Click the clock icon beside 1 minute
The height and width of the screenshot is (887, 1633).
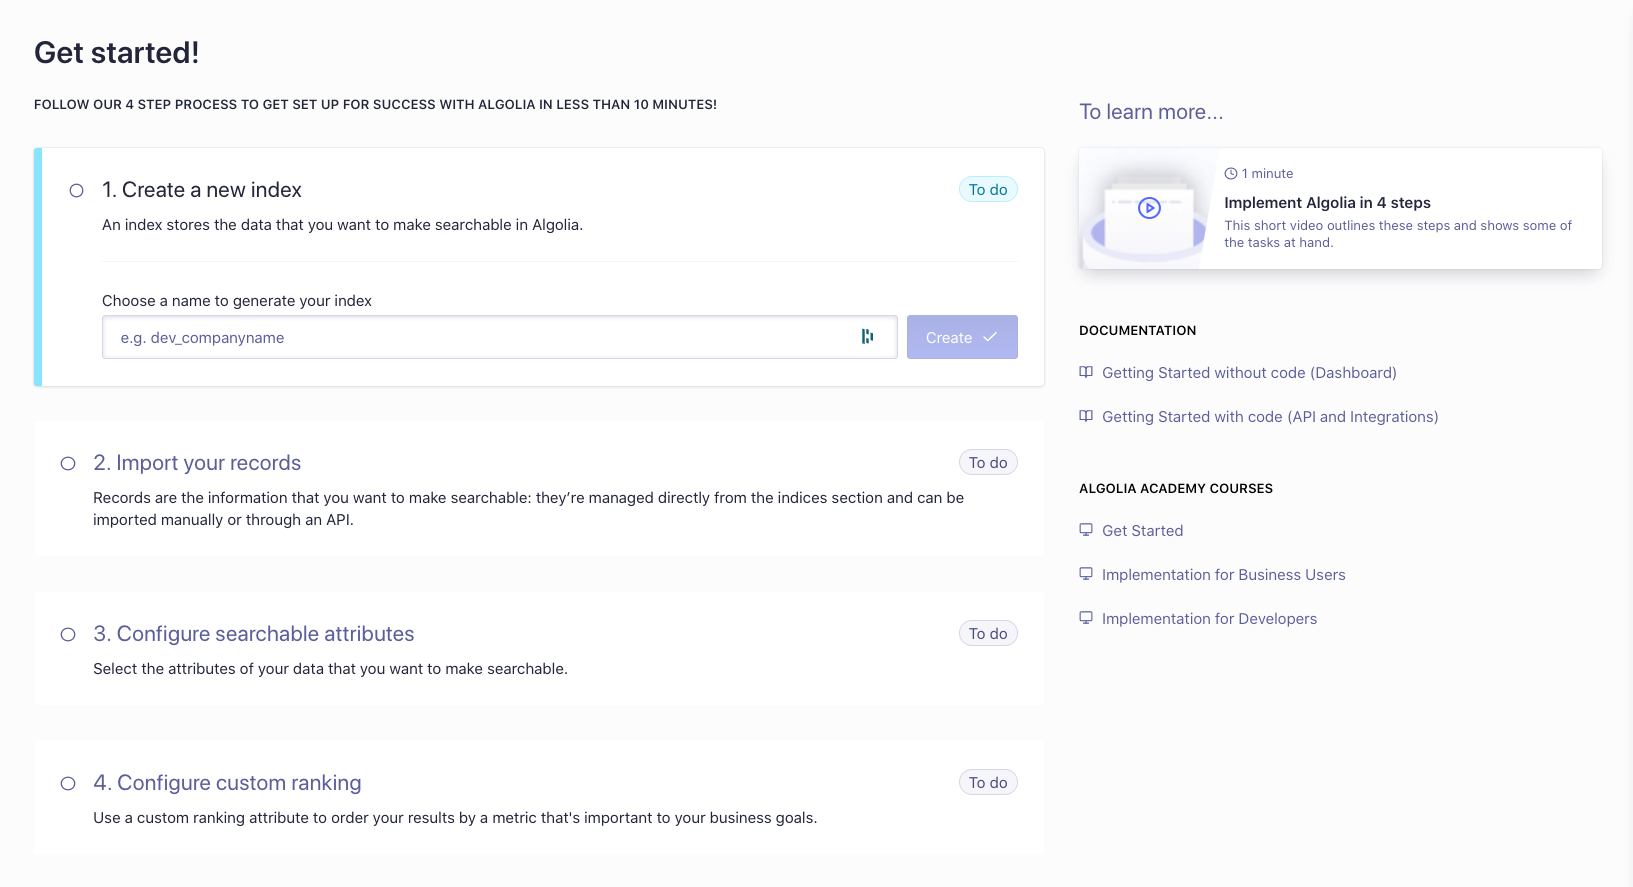[x=1231, y=173]
